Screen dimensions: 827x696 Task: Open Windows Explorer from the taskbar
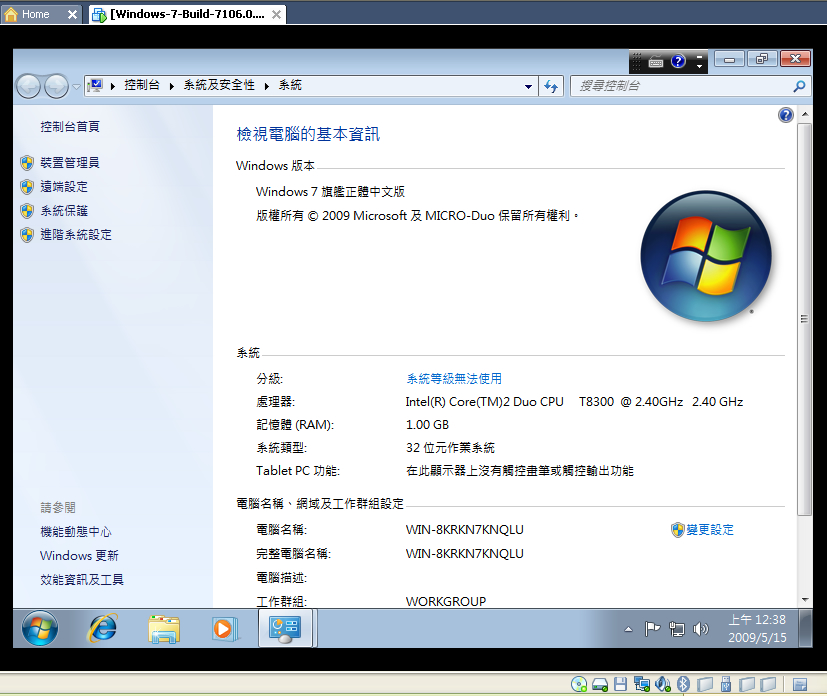point(164,629)
